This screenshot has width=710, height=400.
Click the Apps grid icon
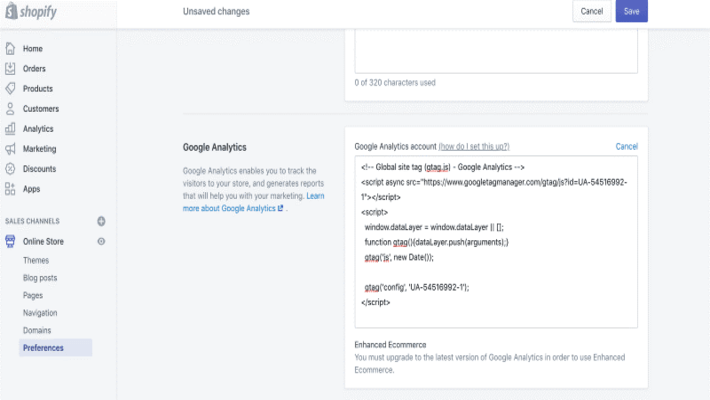point(10,188)
